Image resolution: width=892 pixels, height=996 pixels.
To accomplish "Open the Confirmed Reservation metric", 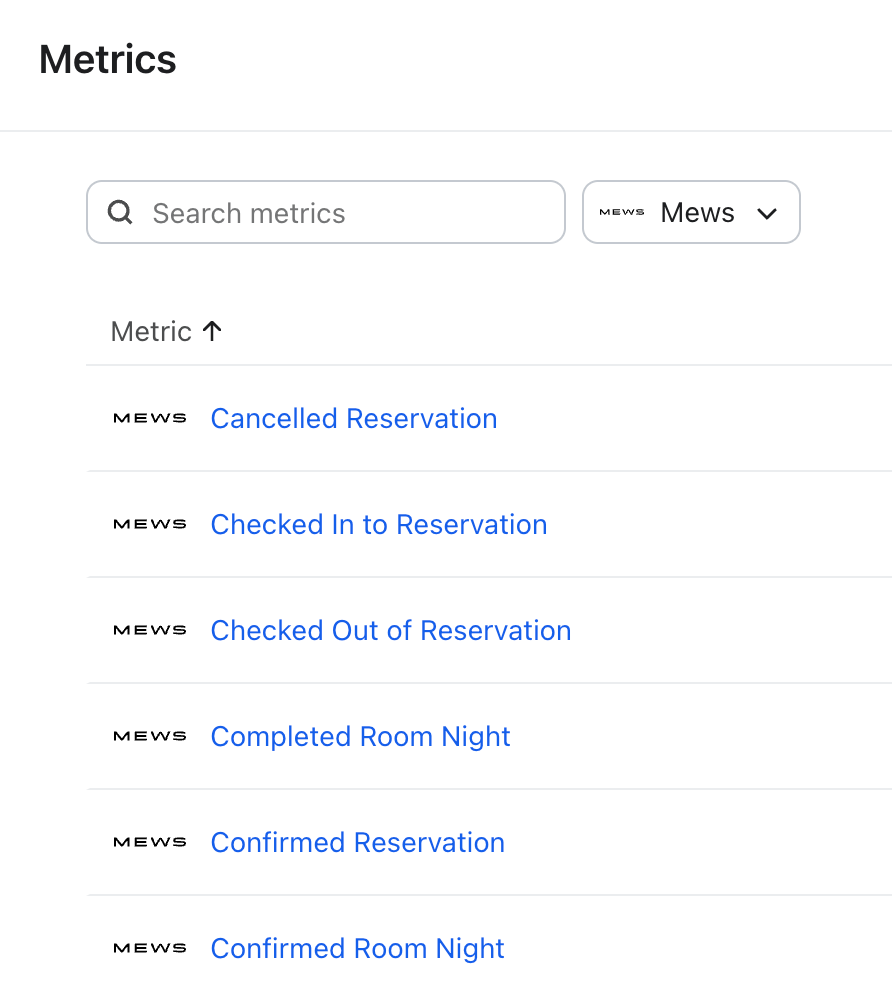I will (358, 843).
